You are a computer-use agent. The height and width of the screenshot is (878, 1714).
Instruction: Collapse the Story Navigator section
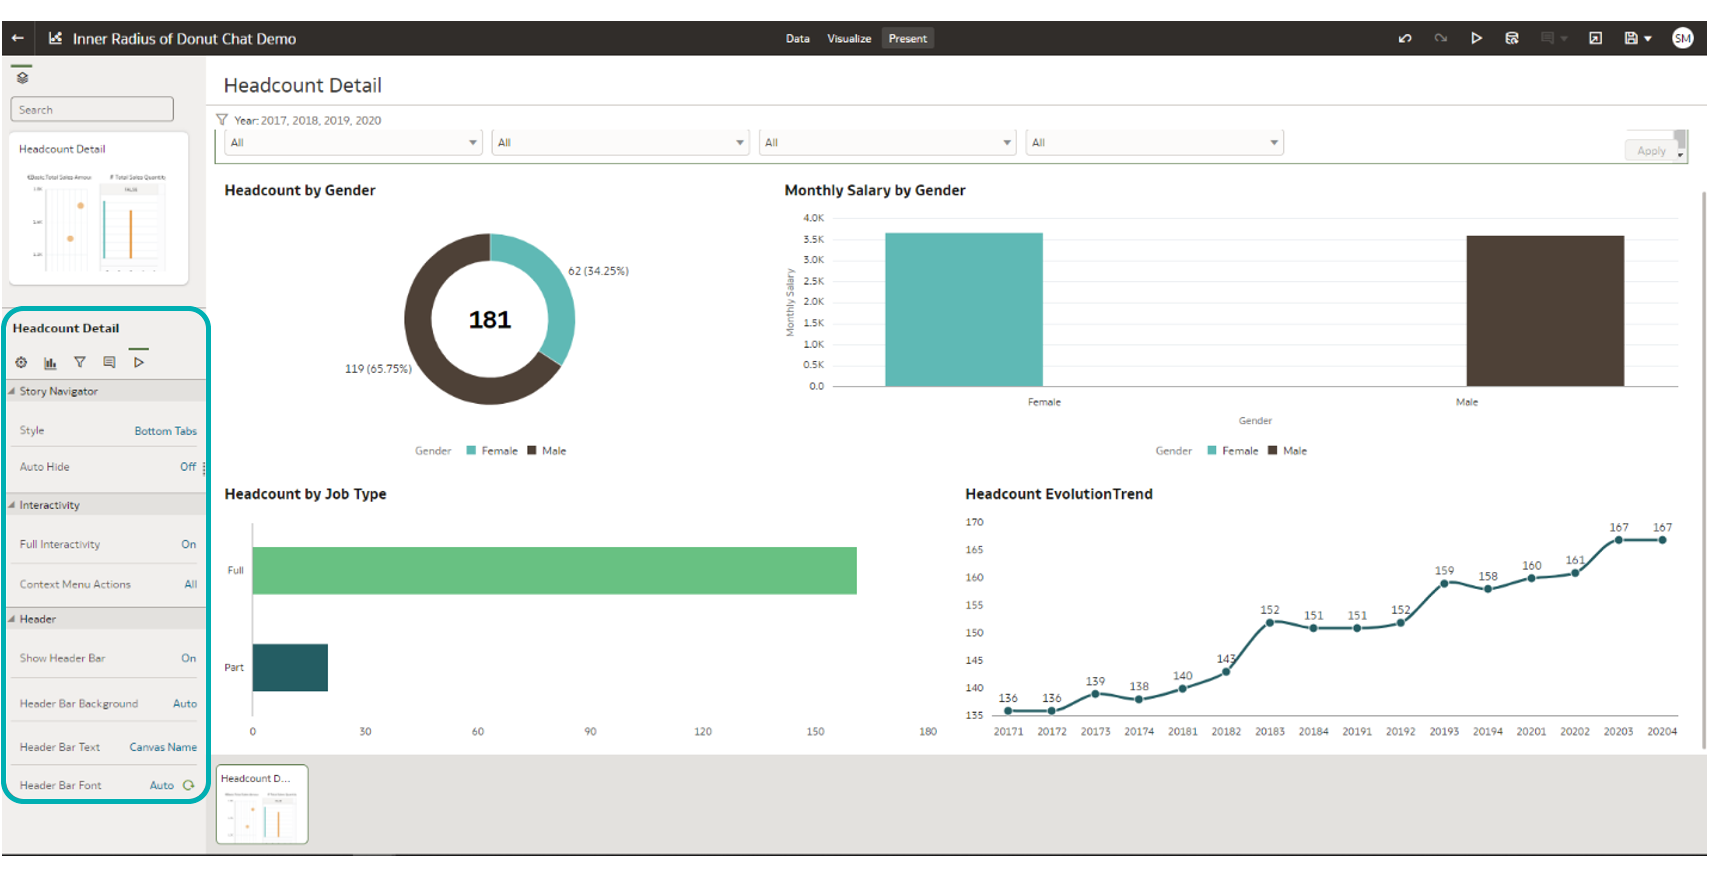tap(12, 391)
